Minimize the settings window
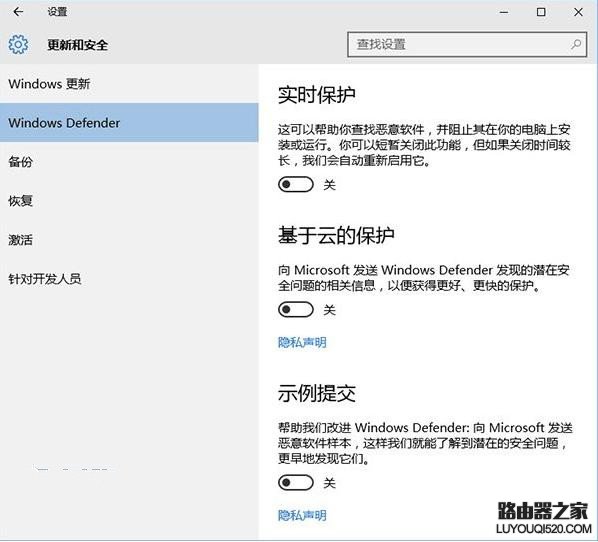The height and width of the screenshot is (542, 598). click(x=504, y=12)
